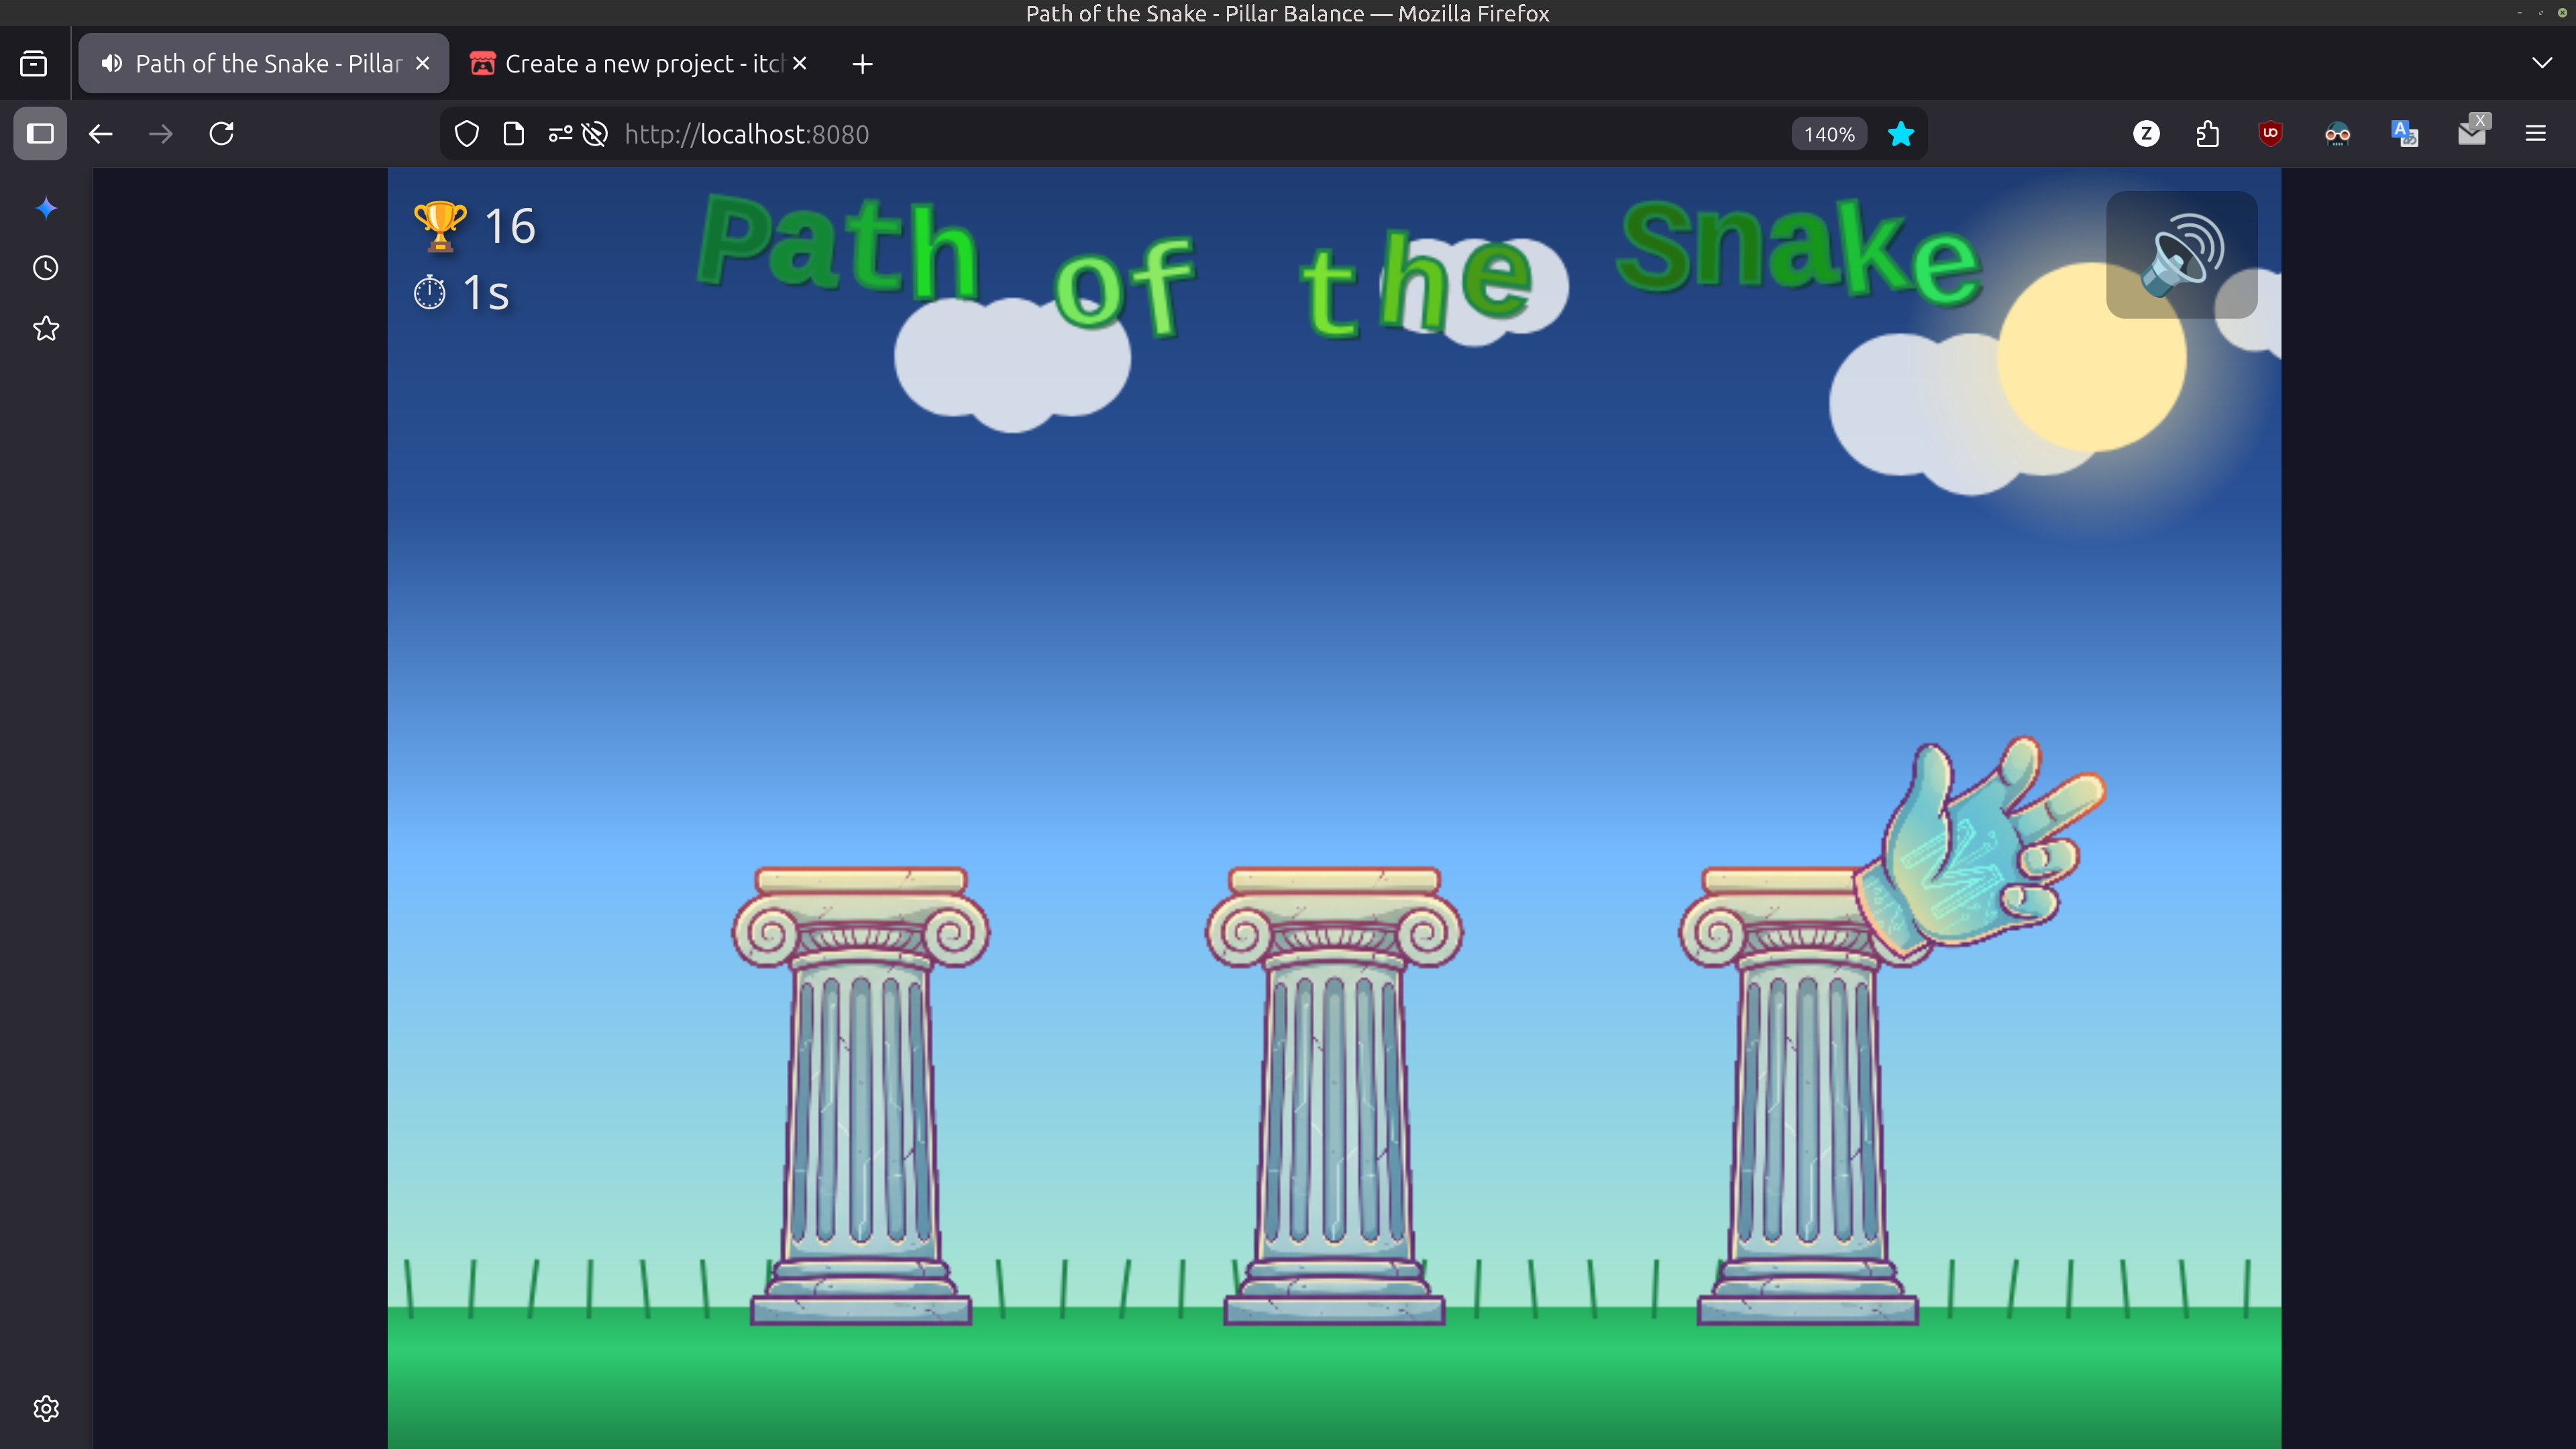This screenshot has height=1449, width=2576.
Task: Click the bookmark star in the address bar
Action: (1900, 134)
